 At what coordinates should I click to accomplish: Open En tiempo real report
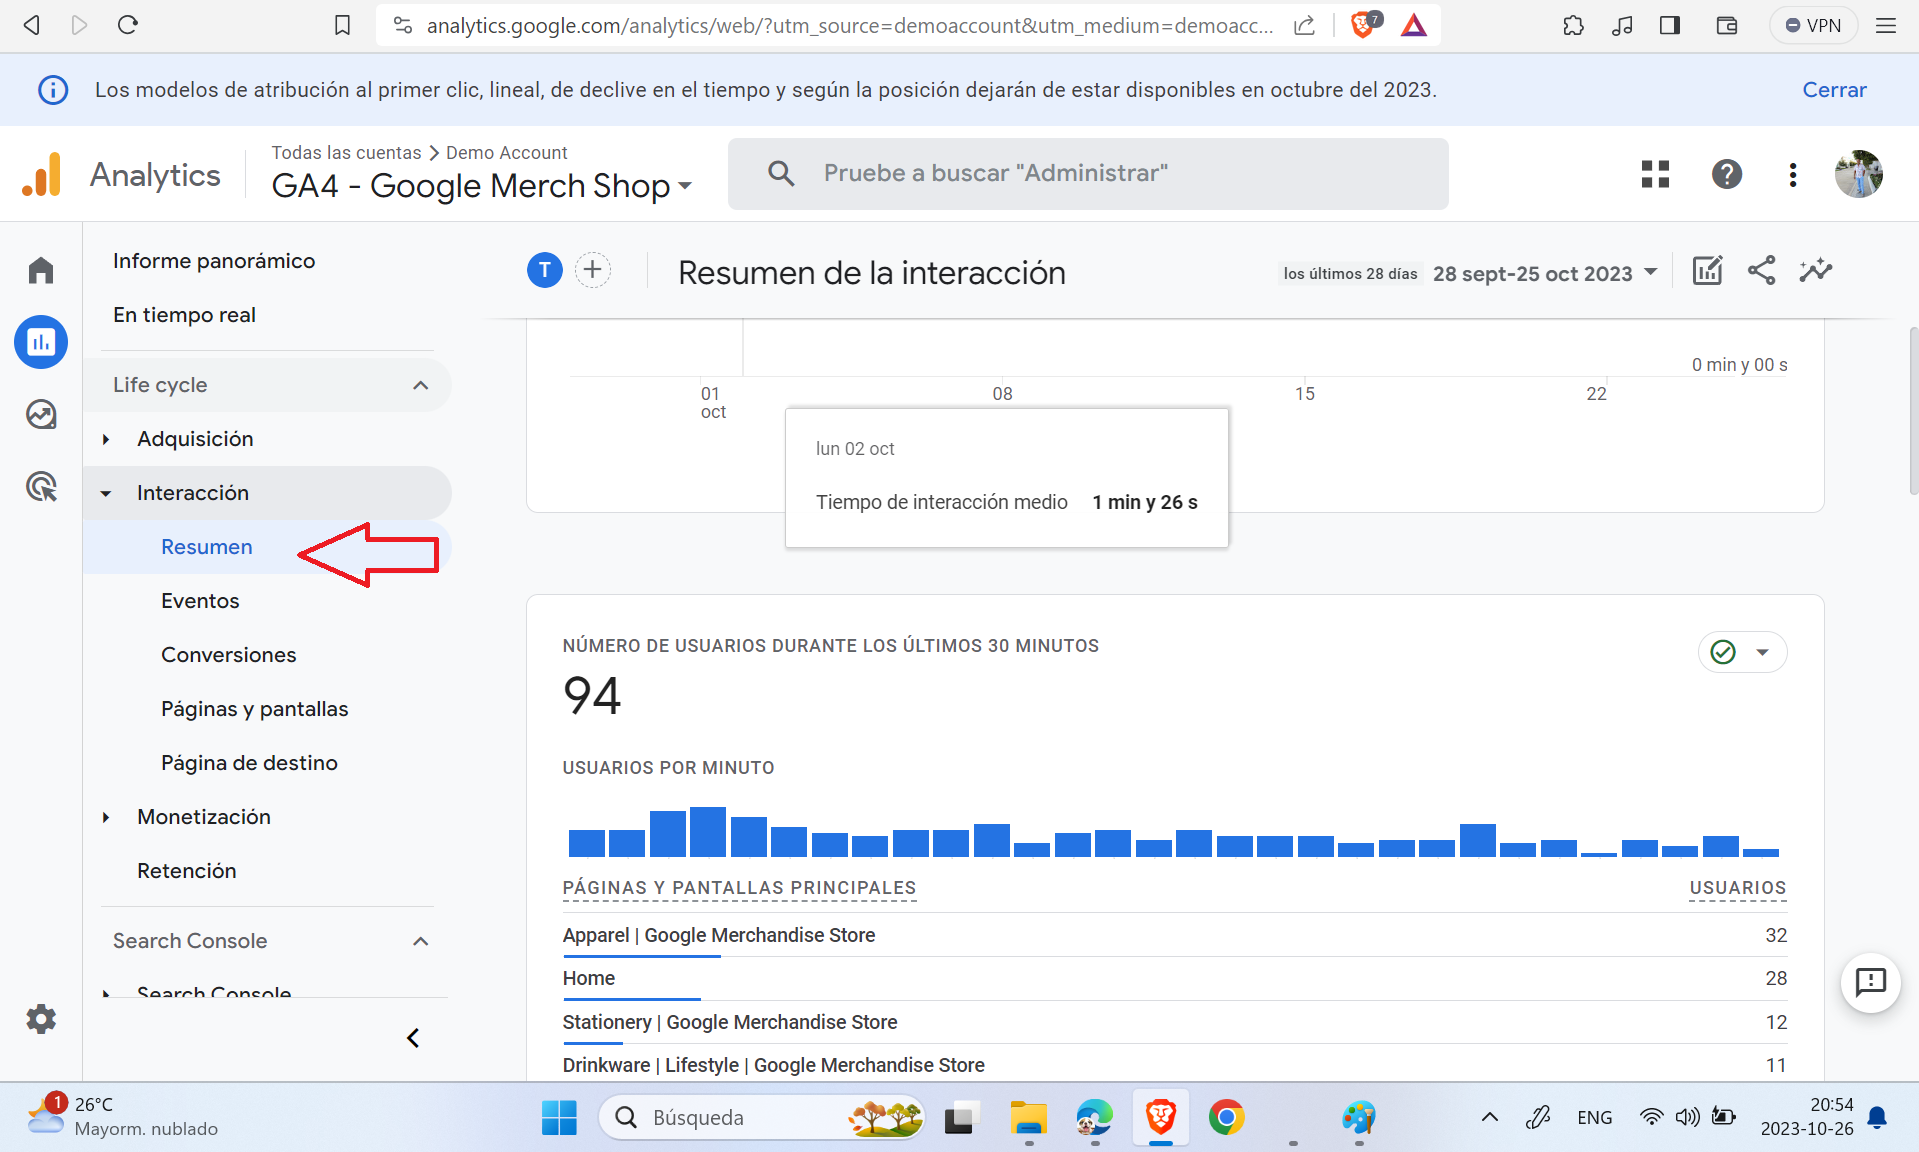[184, 315]
